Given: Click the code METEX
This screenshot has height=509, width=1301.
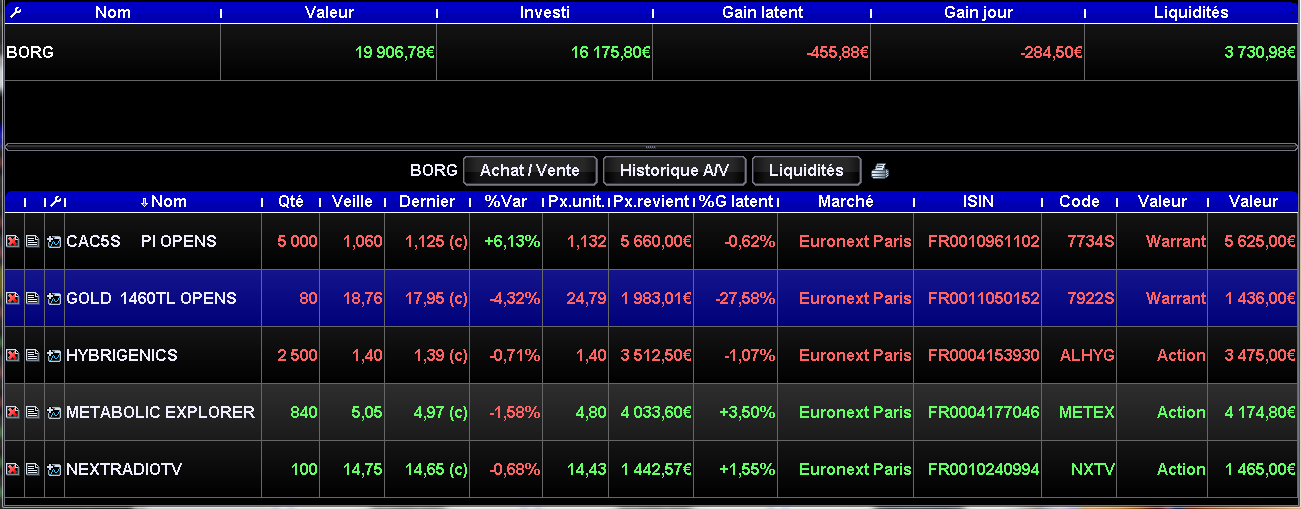Looking at the screenshot, I should click(1086, 412).
